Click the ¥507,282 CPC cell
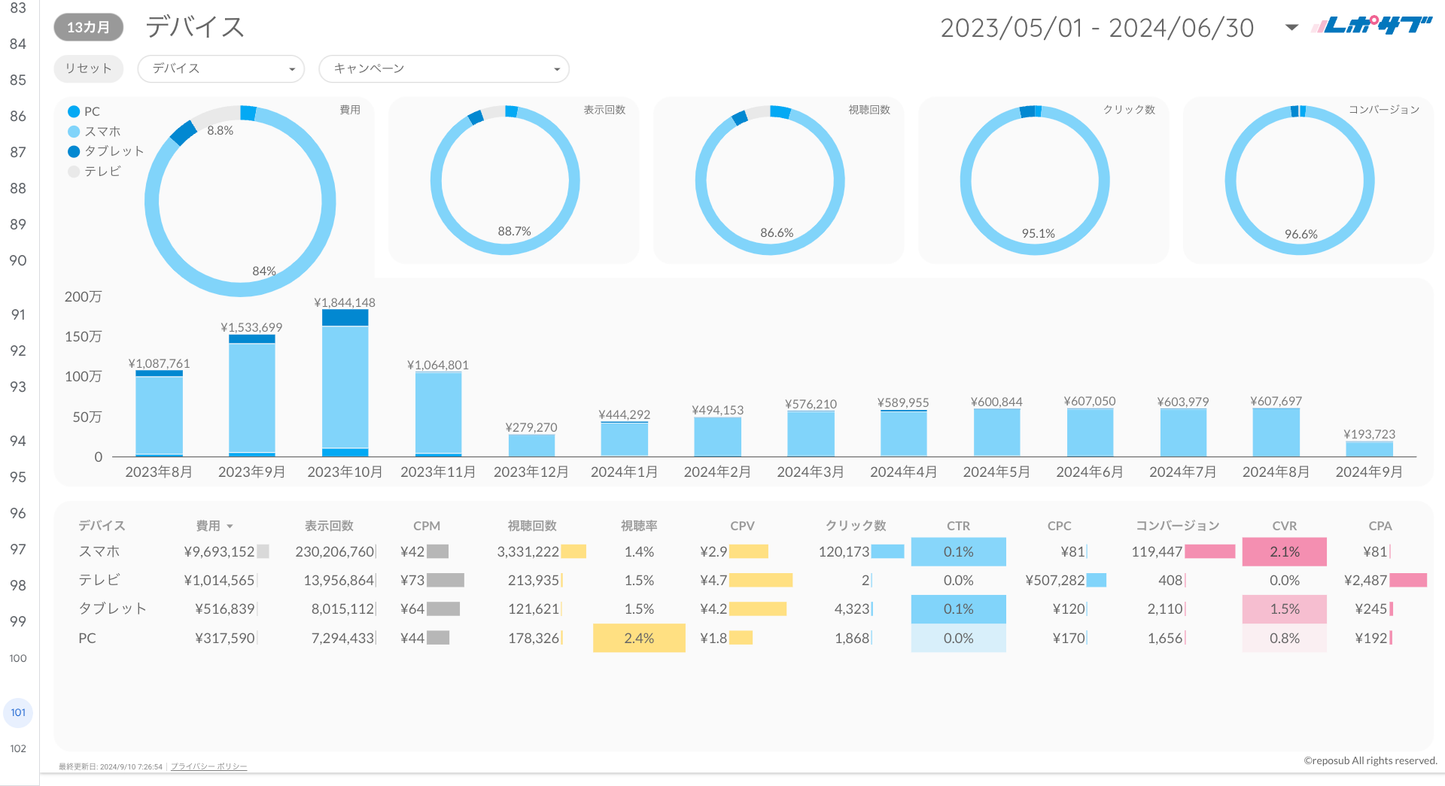 pyautogui.click(x=1055, y=580)
